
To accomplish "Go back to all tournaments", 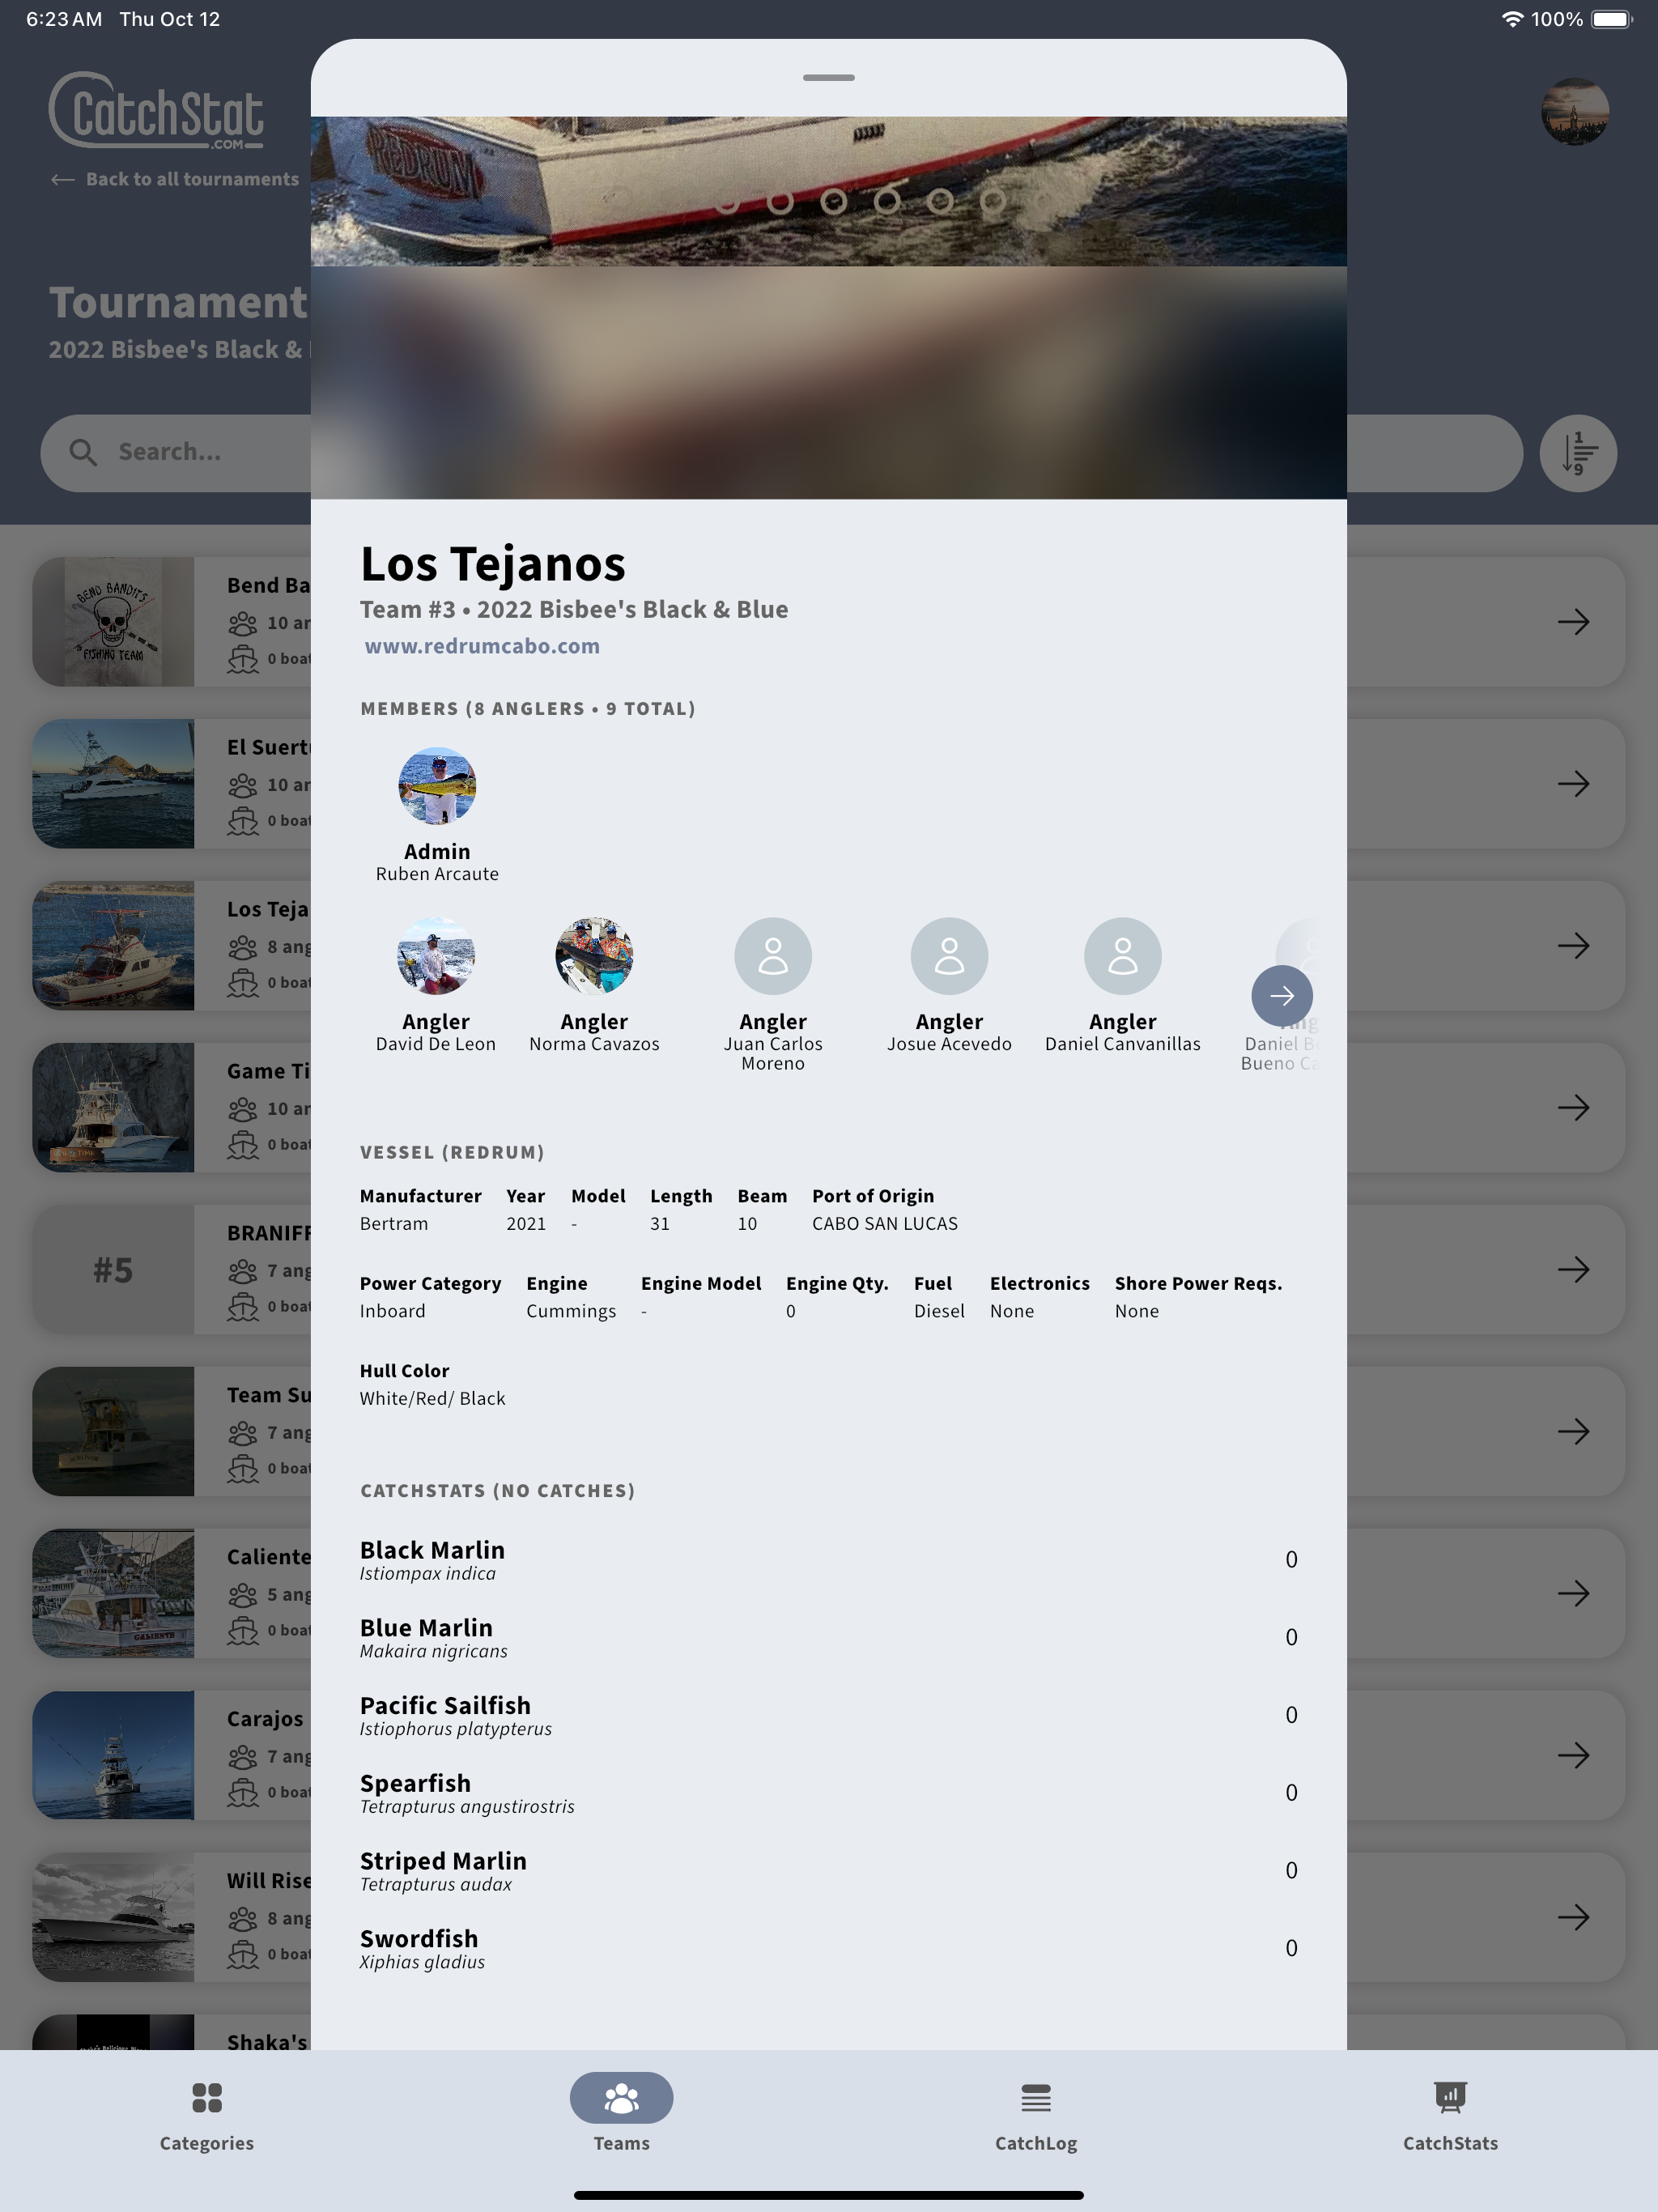I will pyautogui.click(x=175, y=179).
